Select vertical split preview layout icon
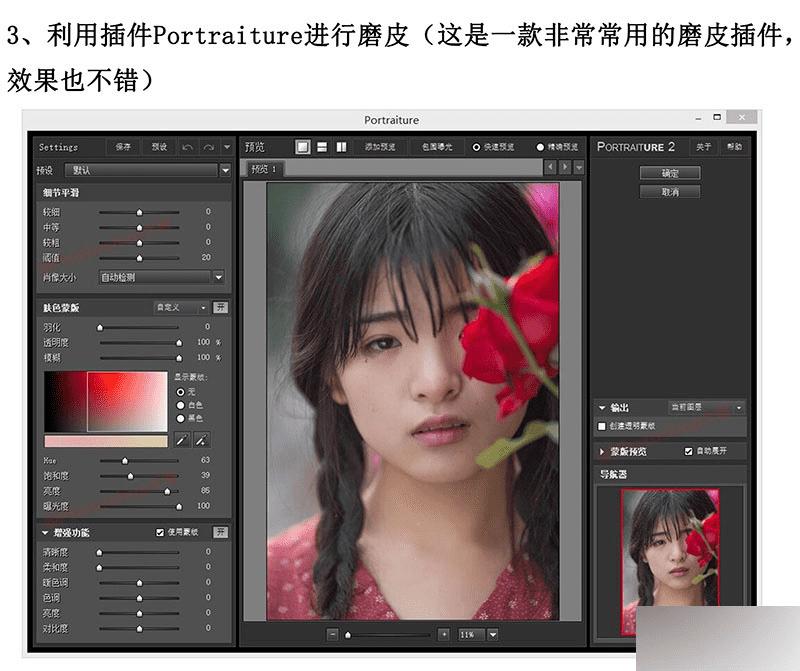Image resolution: width=800 pixels, height=671 pixels. 341,147
